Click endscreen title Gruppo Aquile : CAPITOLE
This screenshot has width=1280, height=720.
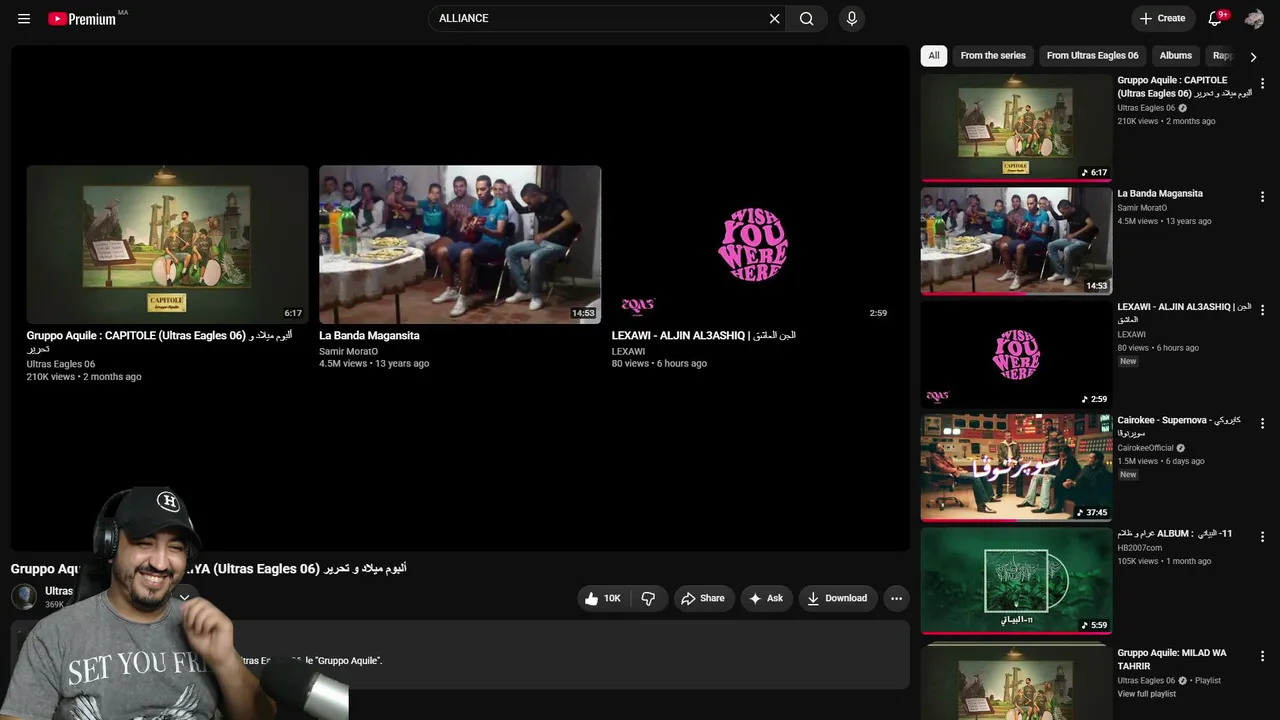159,342
